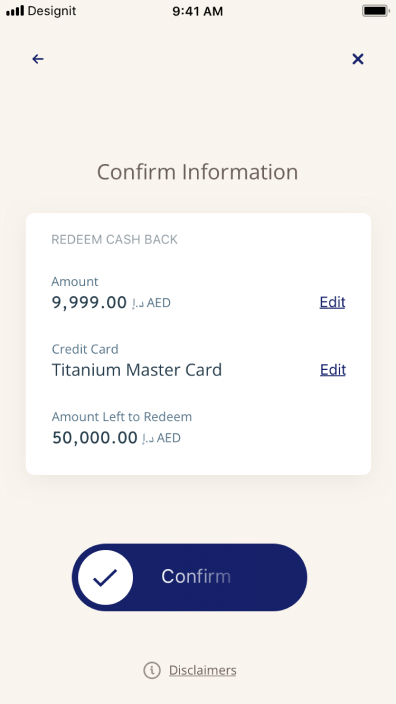Tap the 50,000.00 amount left value
The height and width of the screenshot is (704, 396).
point(95,437)
